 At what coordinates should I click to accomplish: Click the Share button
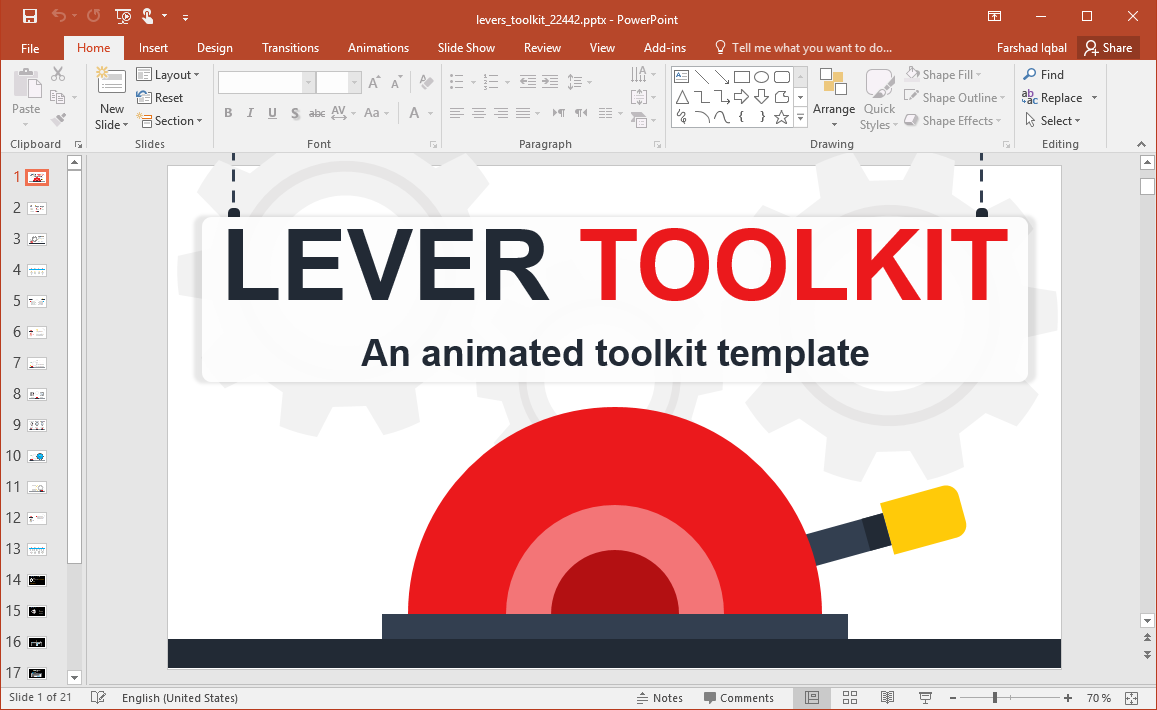click(x=1108, y=47)
